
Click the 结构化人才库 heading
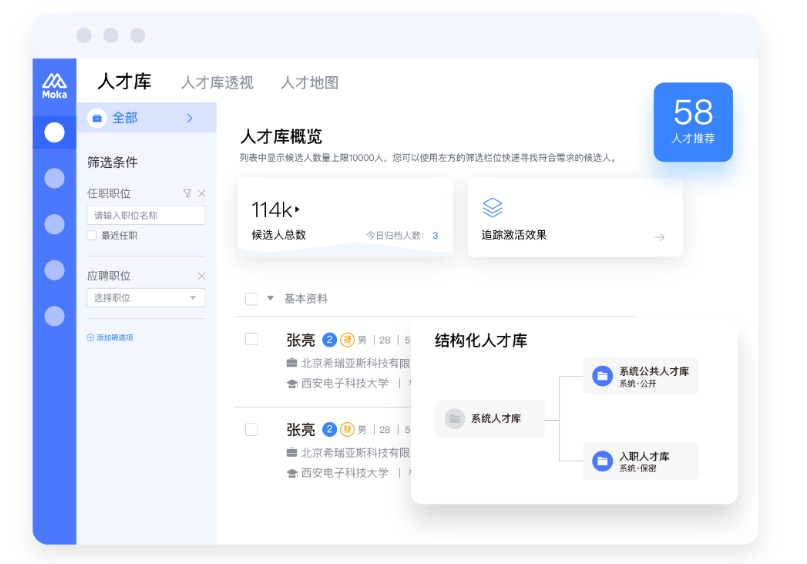[481, 341]
